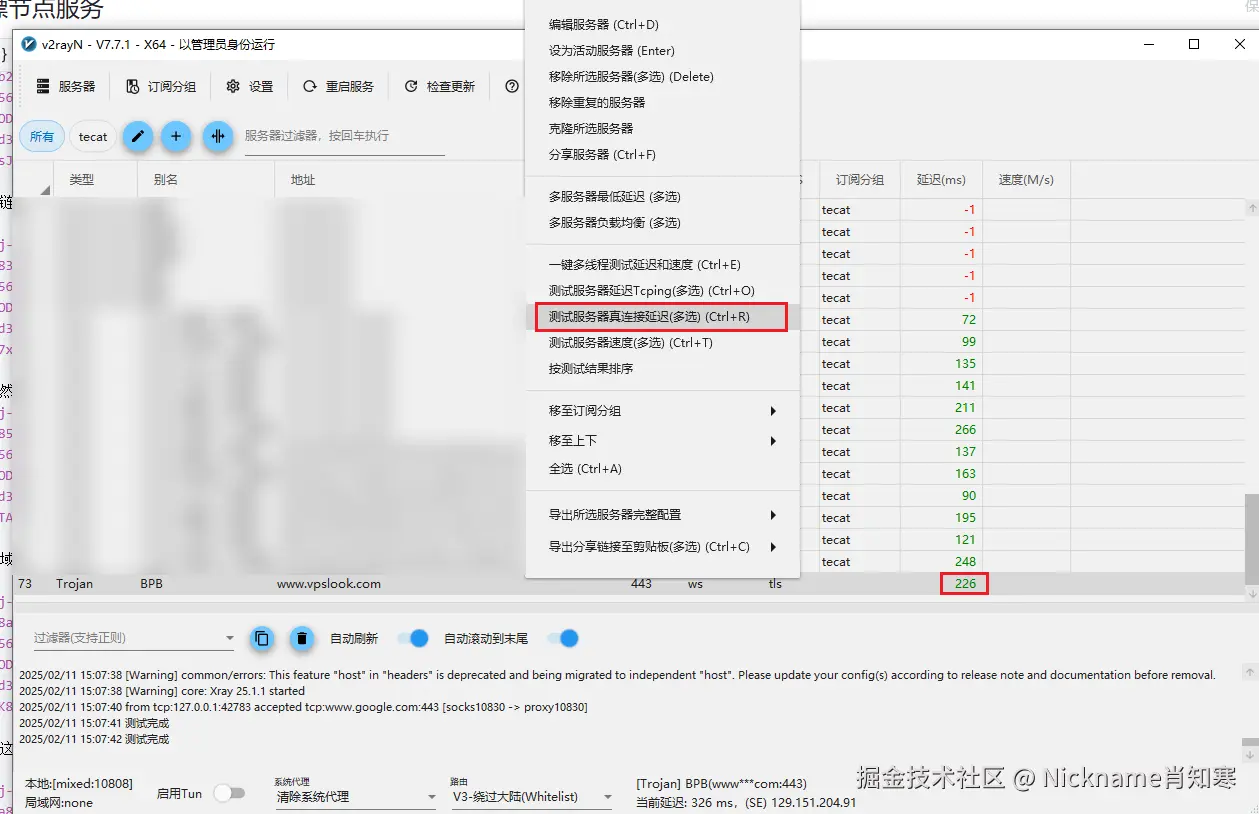This screenshot has height=814, width=1259.
Task: Click the blue plus add subscription icon
Action: click(177, 136)
